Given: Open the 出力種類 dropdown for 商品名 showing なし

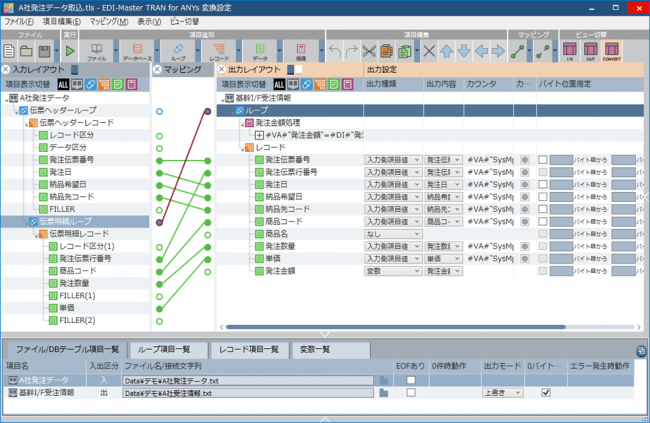Looking at the screenshot, I should [393, 234].
